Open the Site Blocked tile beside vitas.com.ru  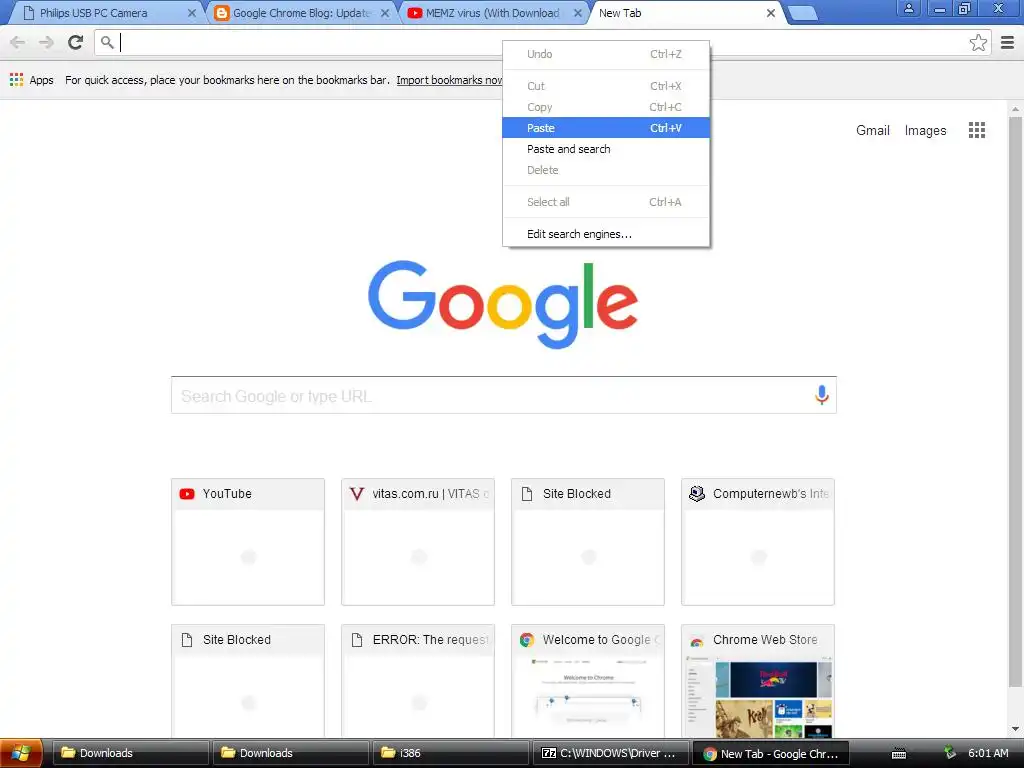pyautogui.click(x=588, y=541)
